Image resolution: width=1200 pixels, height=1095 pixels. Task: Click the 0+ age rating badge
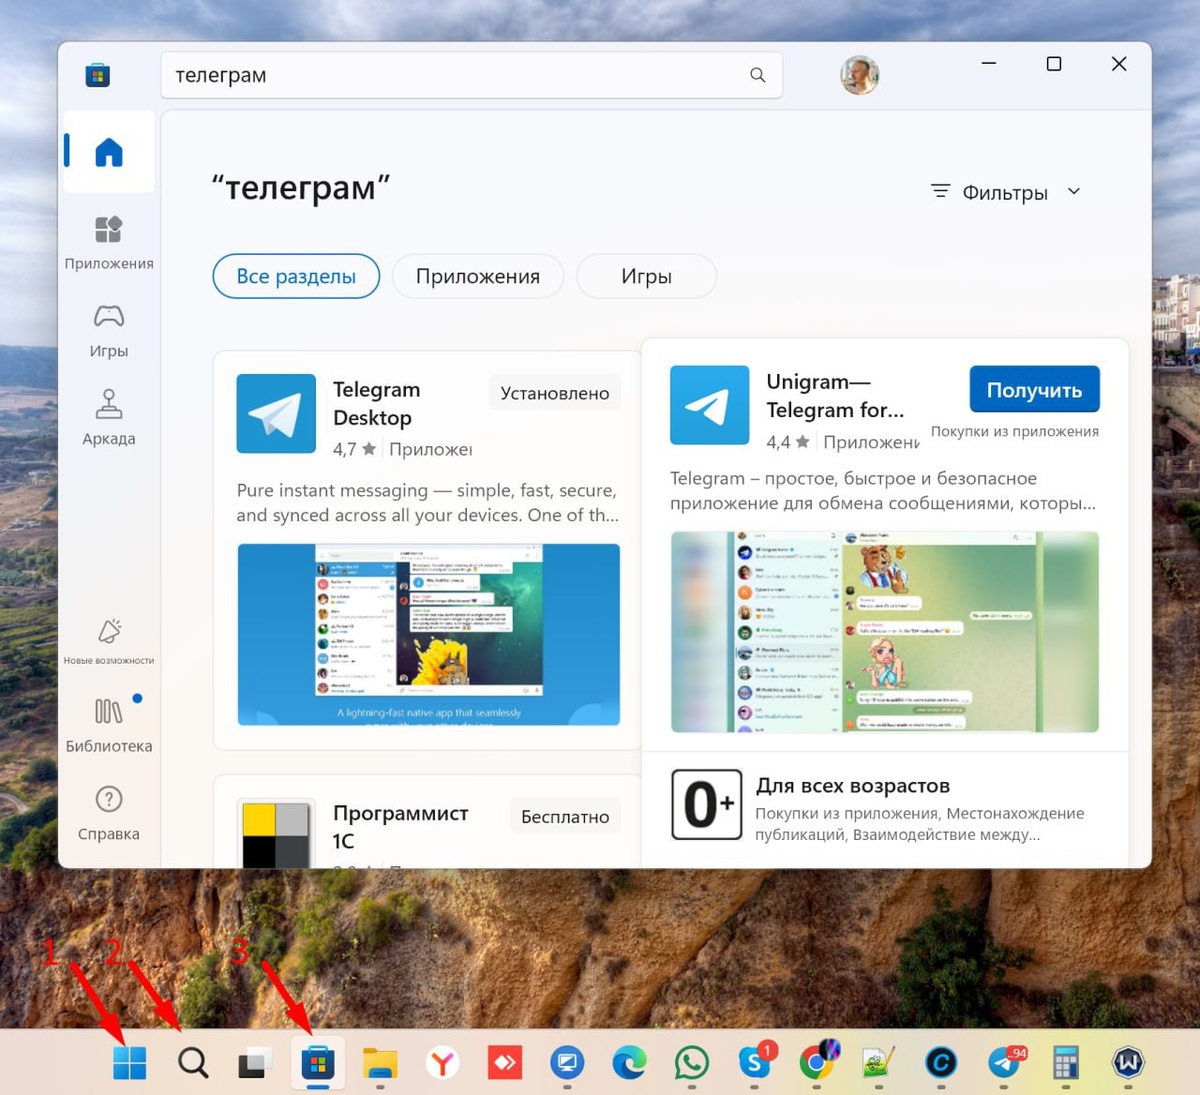[x=706, y=805]
